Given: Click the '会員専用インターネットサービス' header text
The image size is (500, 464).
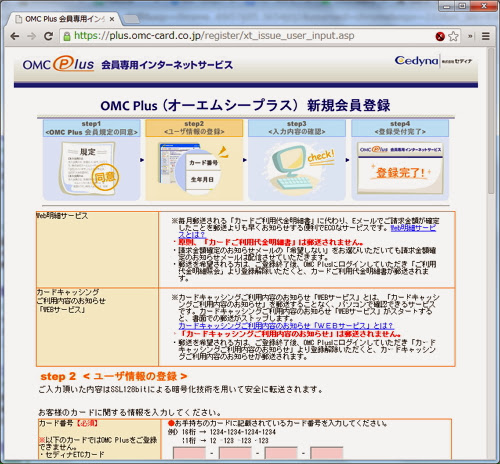Looking at the screenshot, I should click(x=167, y=65).
